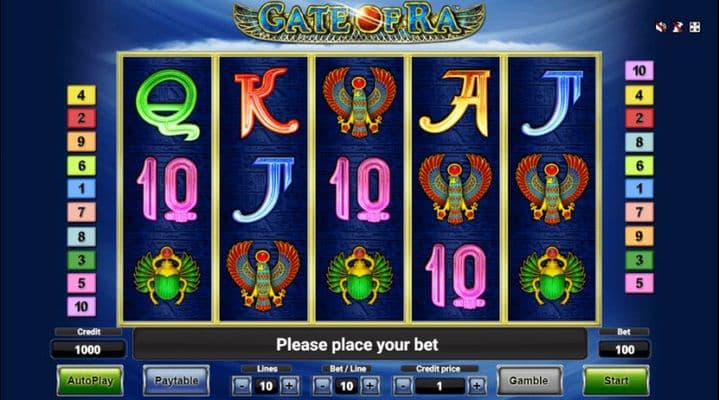The height and width of the screenshot is (400, 719).
Task: Decrease the number of Lines
Action: 242,386
